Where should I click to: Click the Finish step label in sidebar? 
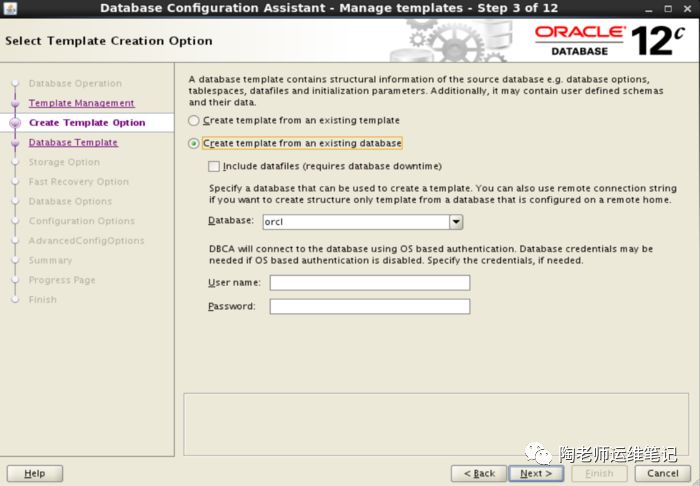pos(42,299)
